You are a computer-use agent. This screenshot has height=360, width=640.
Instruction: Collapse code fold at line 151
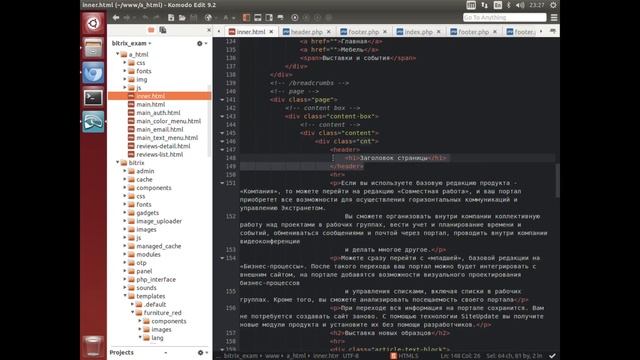coord(222,183)
